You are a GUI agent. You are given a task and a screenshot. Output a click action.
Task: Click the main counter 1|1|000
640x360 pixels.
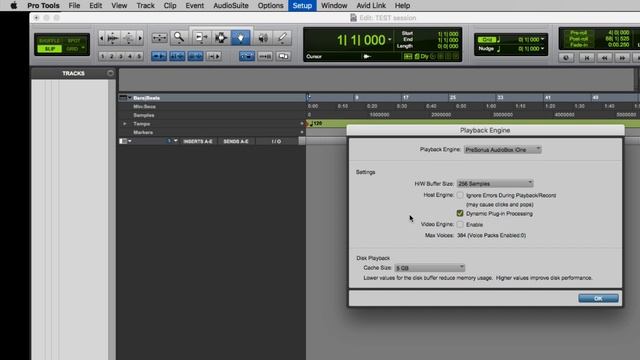tap(361, 40)
